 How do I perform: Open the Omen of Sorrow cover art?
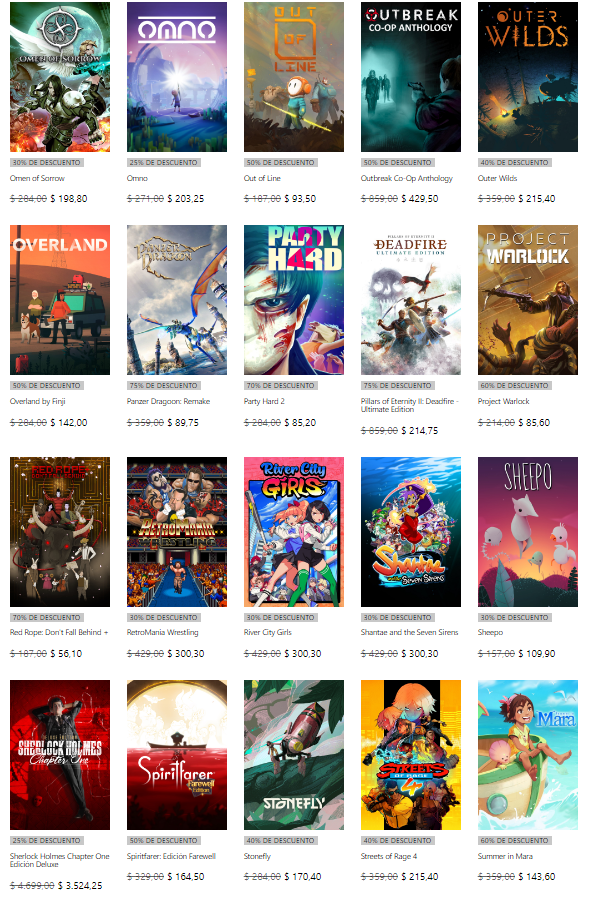(x=60, y=77)
